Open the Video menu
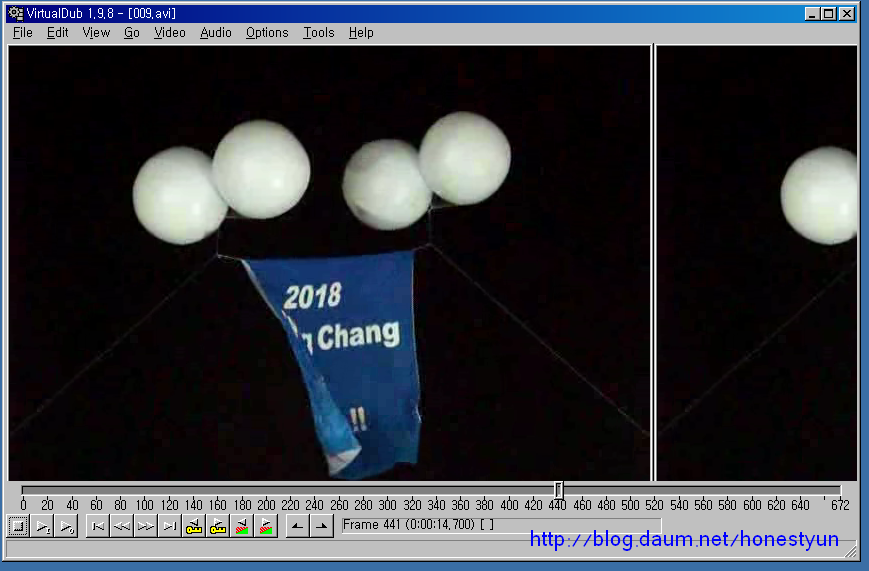The width and height of the screenshot is (869, 571). point(170,33)
